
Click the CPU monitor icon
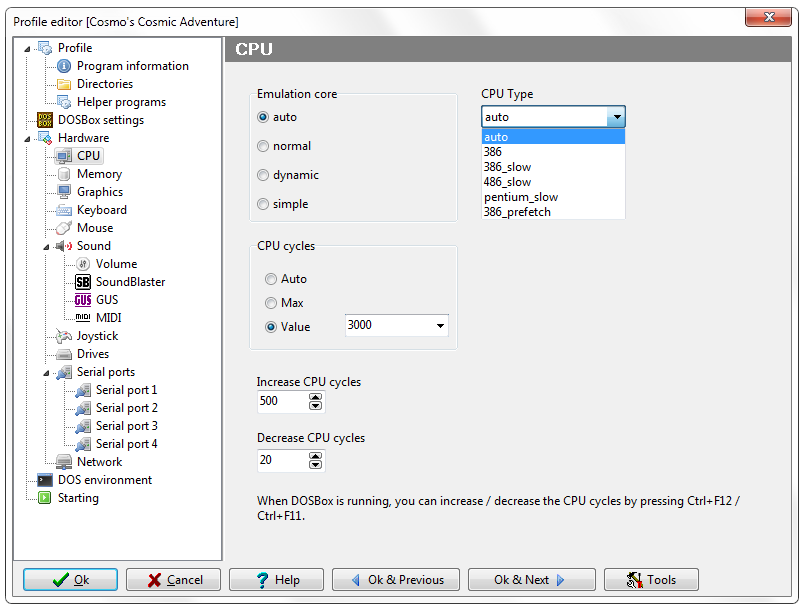(64, 156)
